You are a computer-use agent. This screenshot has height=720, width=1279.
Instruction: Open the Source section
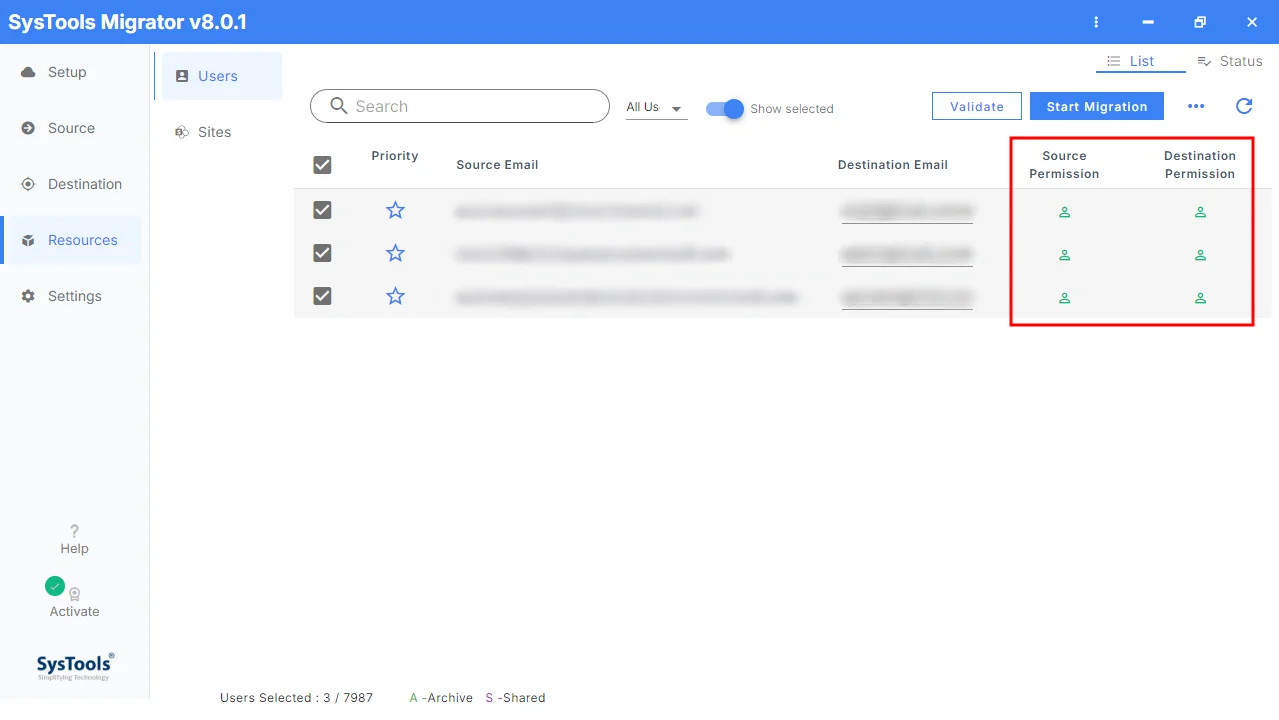click(x=70, y=128)
